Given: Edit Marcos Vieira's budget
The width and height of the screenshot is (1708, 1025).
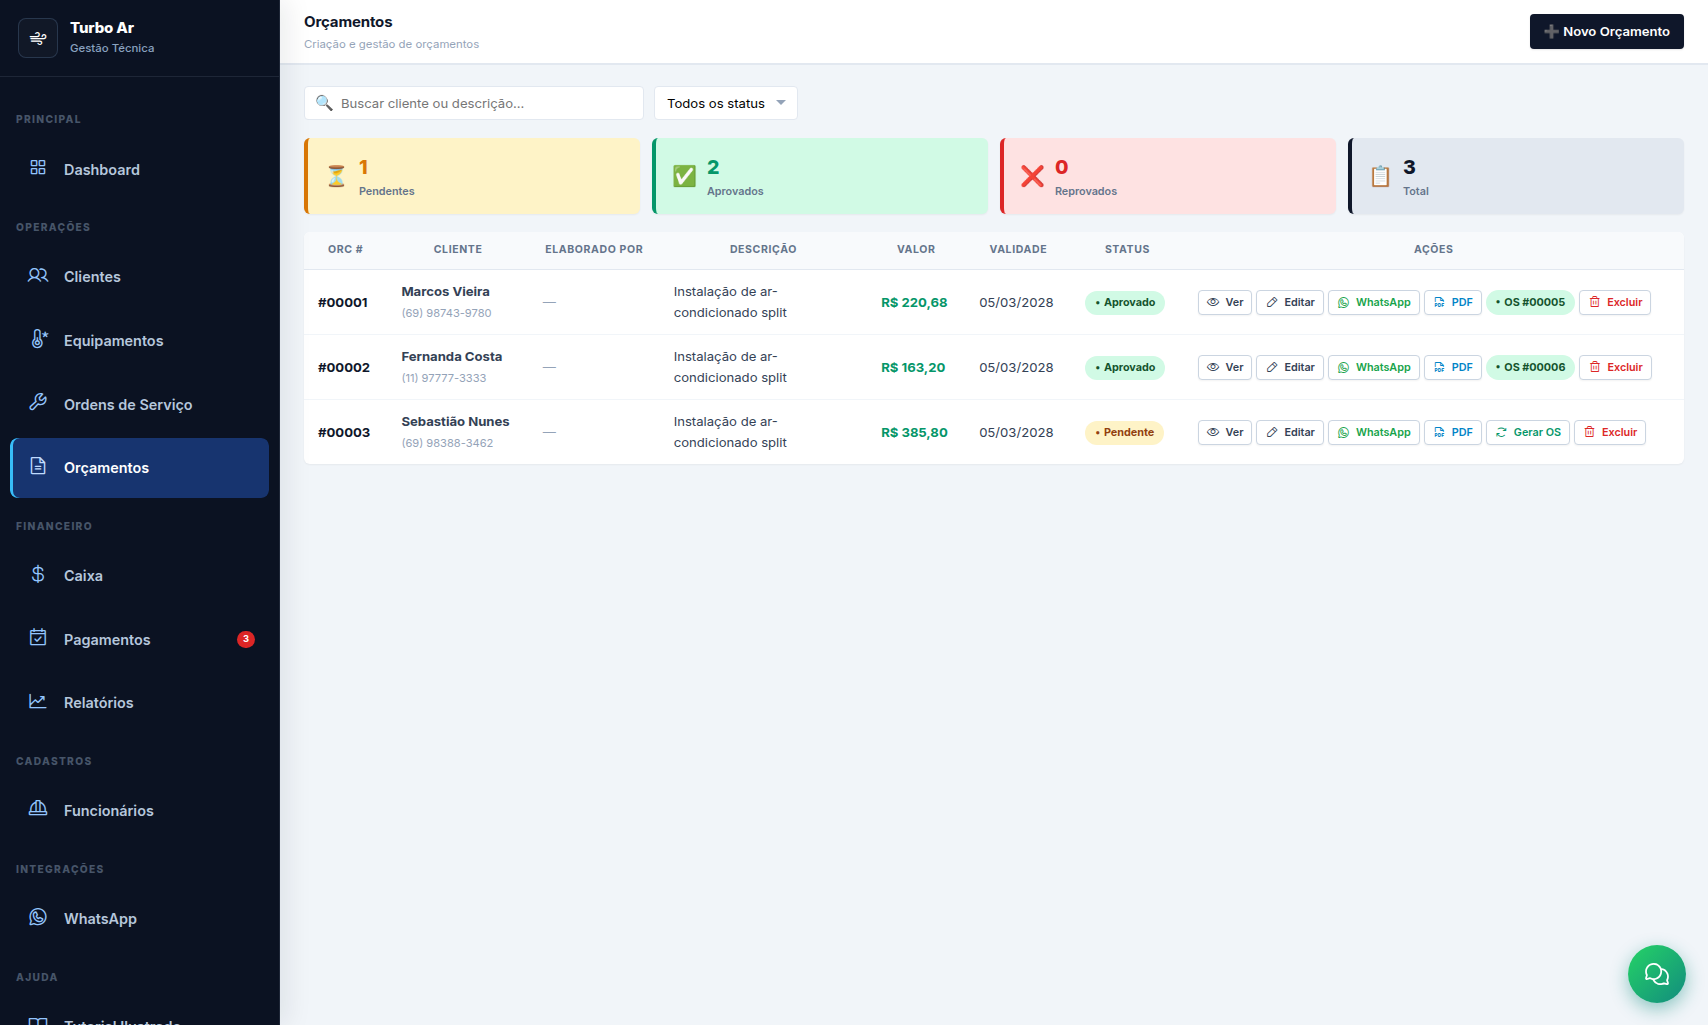Looking at the screenshot, I should click(x=1290, y=302).
